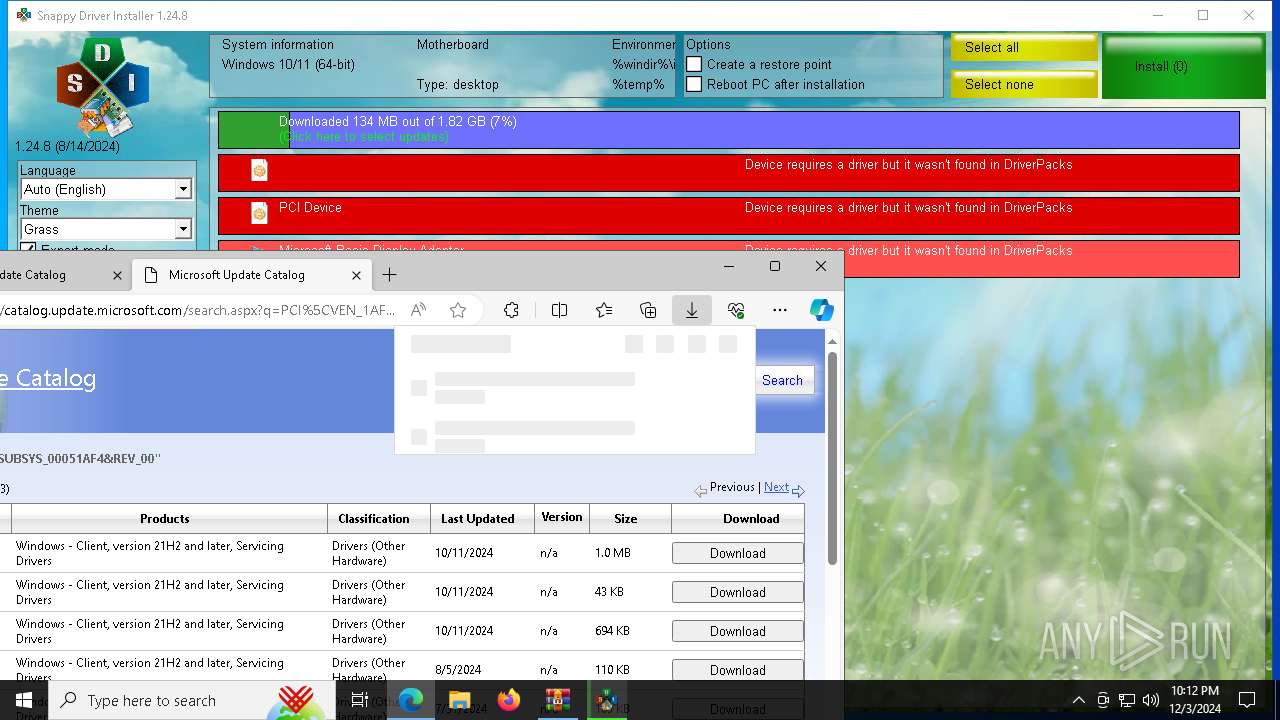
Task: Click the Snappy Driver Installer logo
Action: pos(101,87)
